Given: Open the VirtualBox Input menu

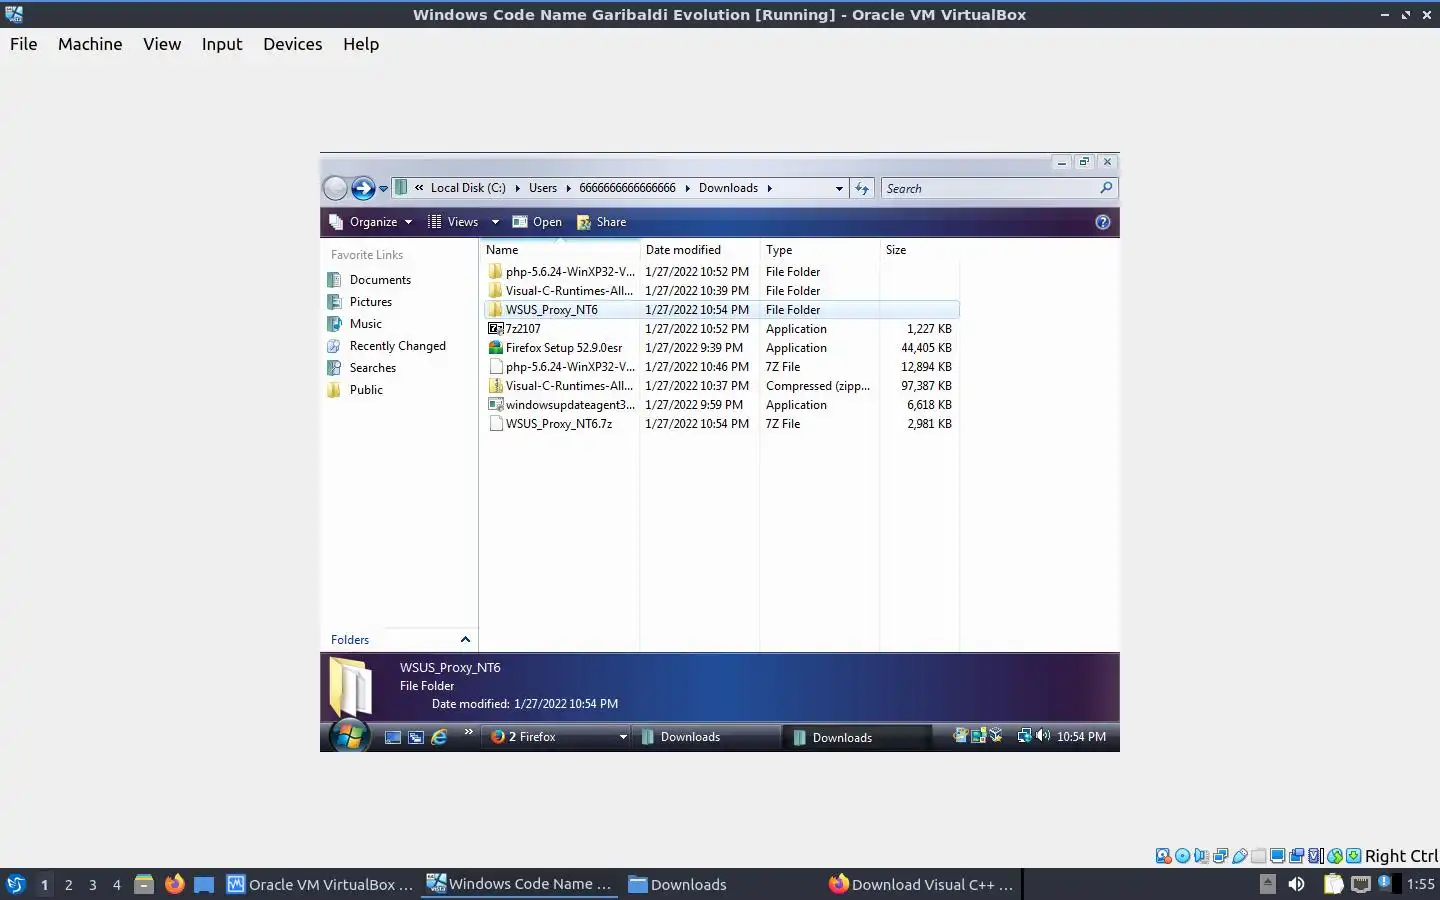Looking at the screenshot, I should 222,44.
